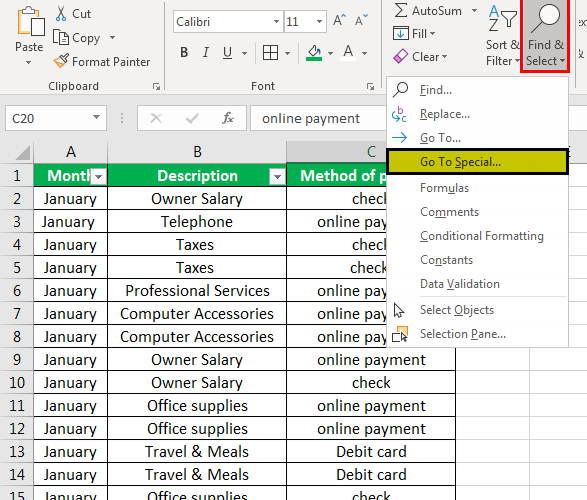Click the Select All corner triangle
This screenshot has height=500, width=587.
22,152
